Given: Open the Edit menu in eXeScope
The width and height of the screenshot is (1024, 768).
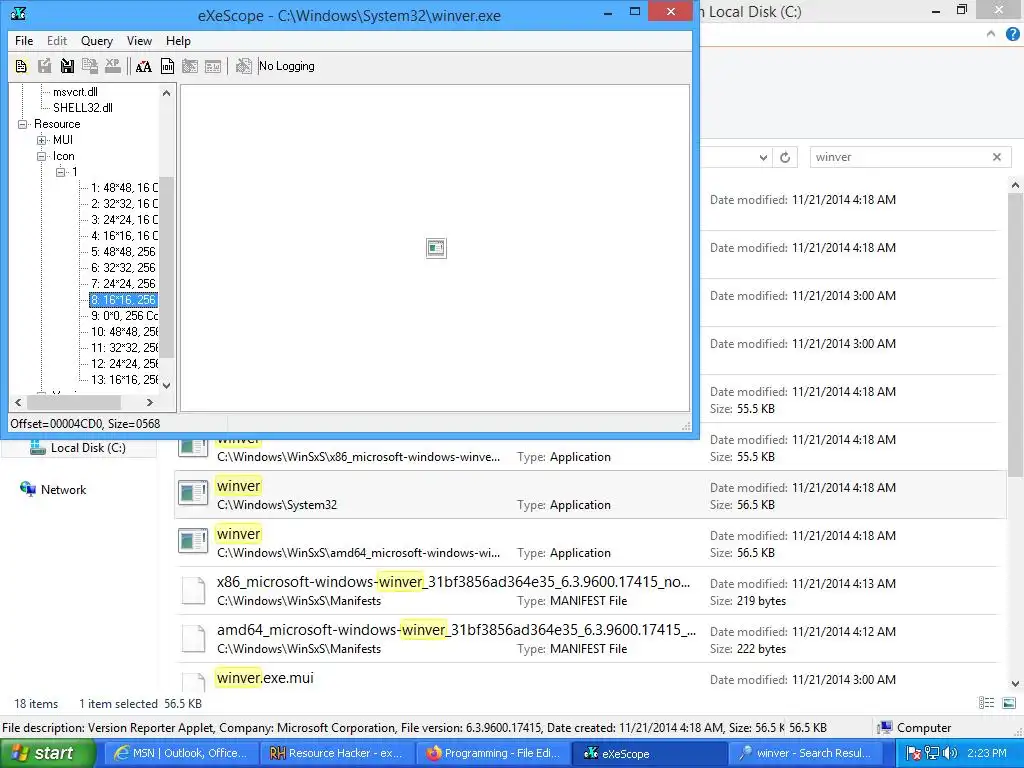Looking at the screenshot, I should tap(57, 40).
